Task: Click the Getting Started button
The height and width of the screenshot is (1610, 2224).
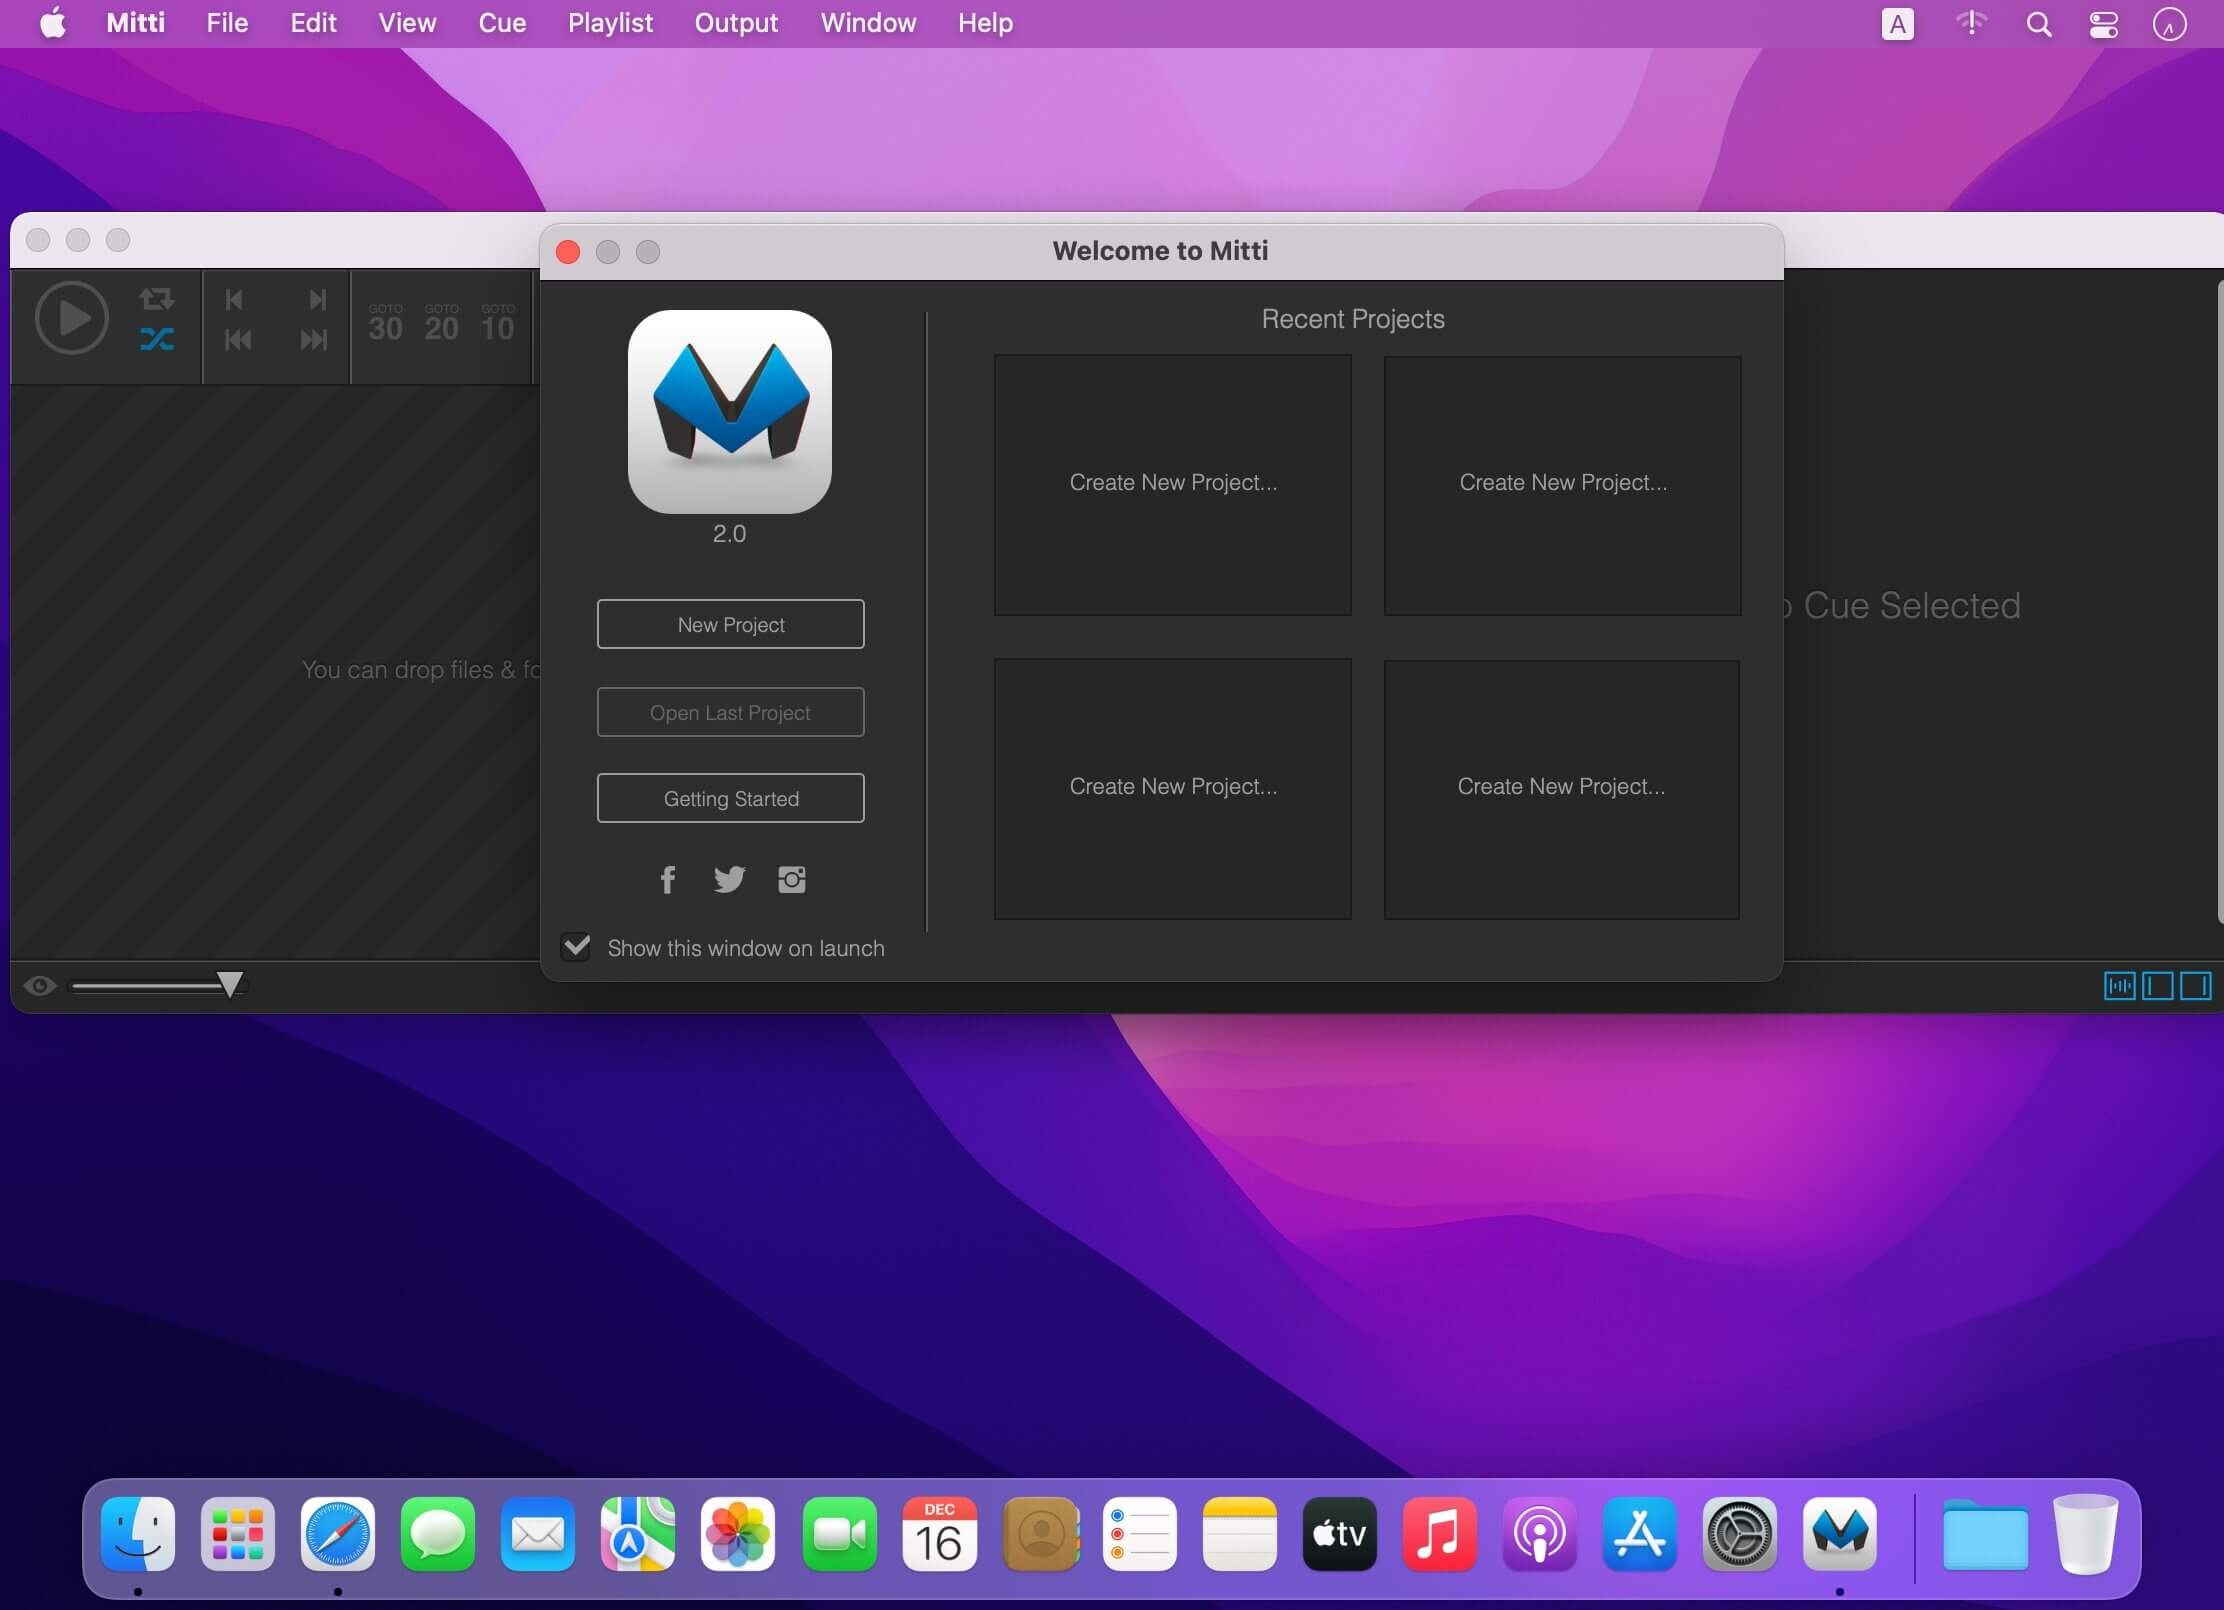Action: coord(730,797)
